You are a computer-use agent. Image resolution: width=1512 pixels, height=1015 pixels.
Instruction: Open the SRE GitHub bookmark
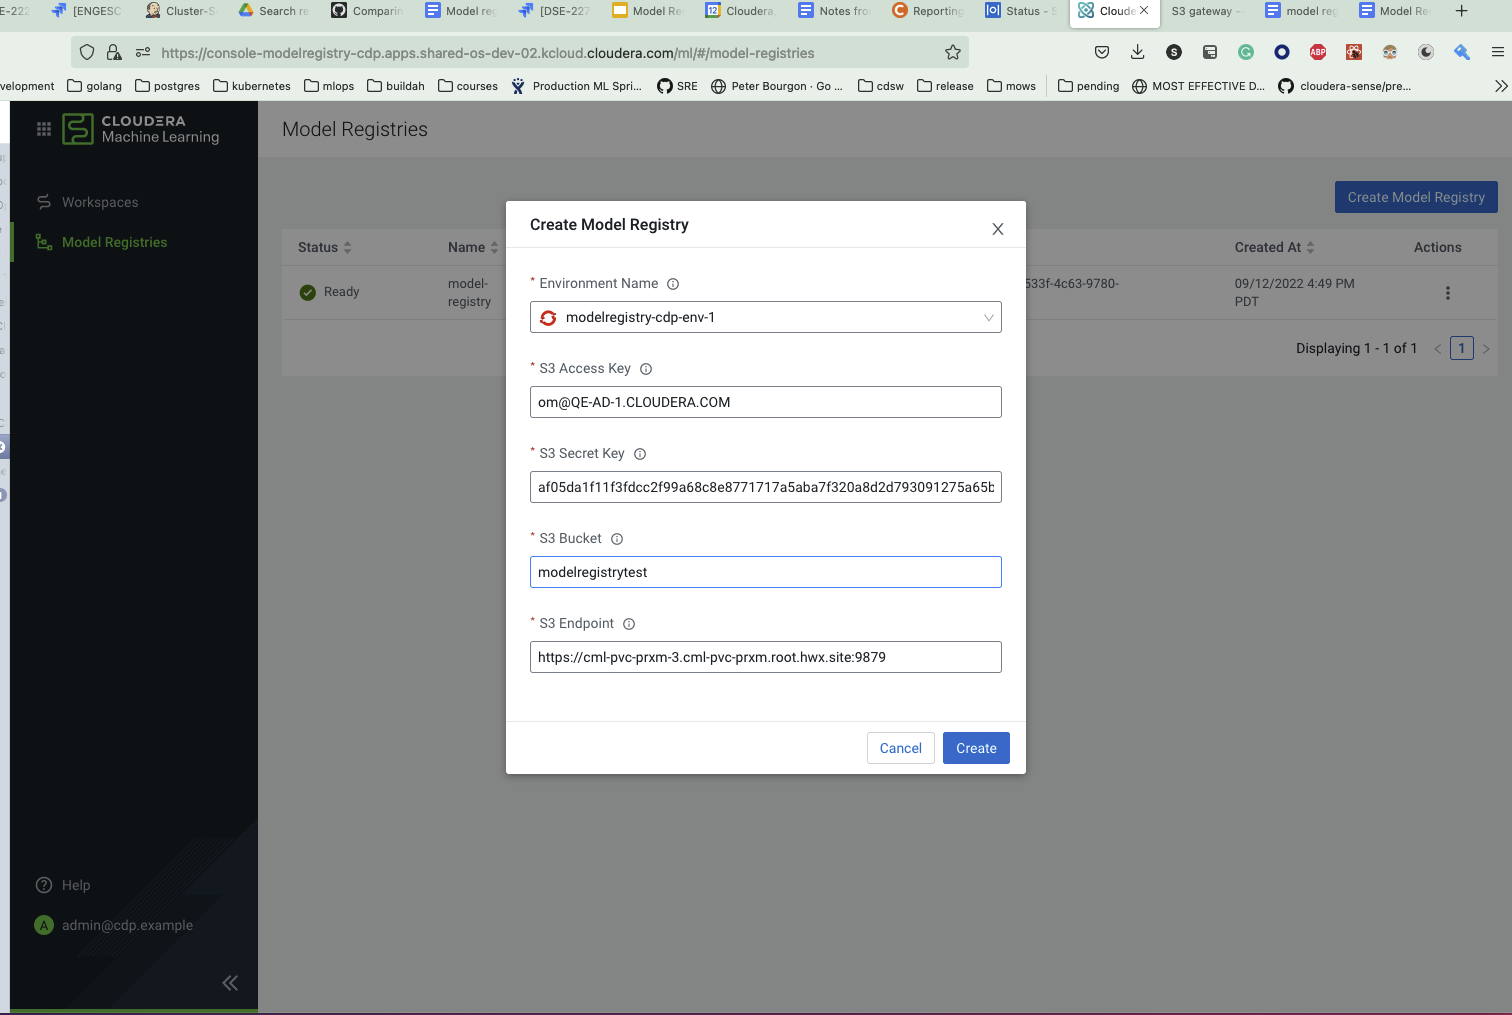(678, 86)
